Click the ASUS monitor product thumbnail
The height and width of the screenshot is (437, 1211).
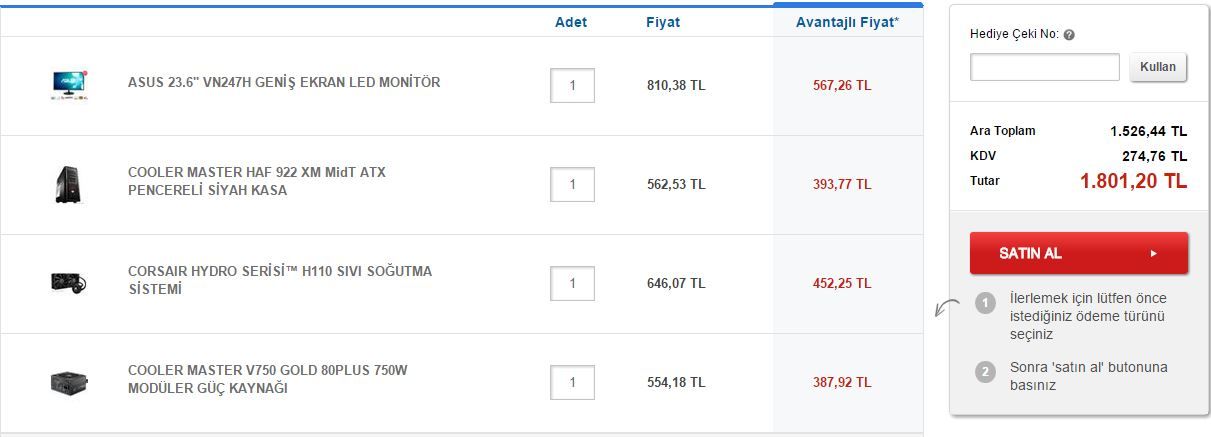[x=69, y=85]
